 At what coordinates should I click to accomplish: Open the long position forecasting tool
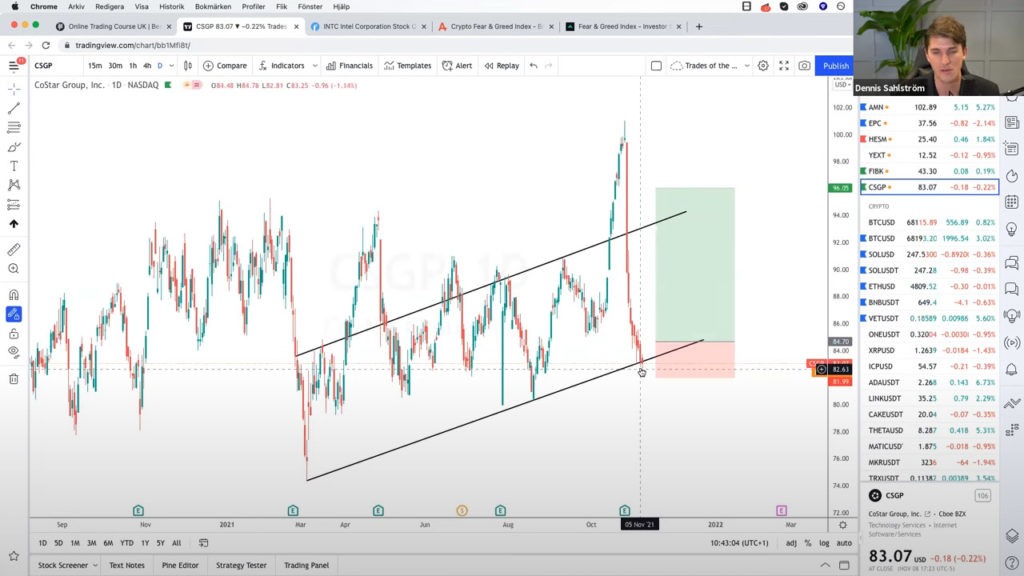click(14, 204)
